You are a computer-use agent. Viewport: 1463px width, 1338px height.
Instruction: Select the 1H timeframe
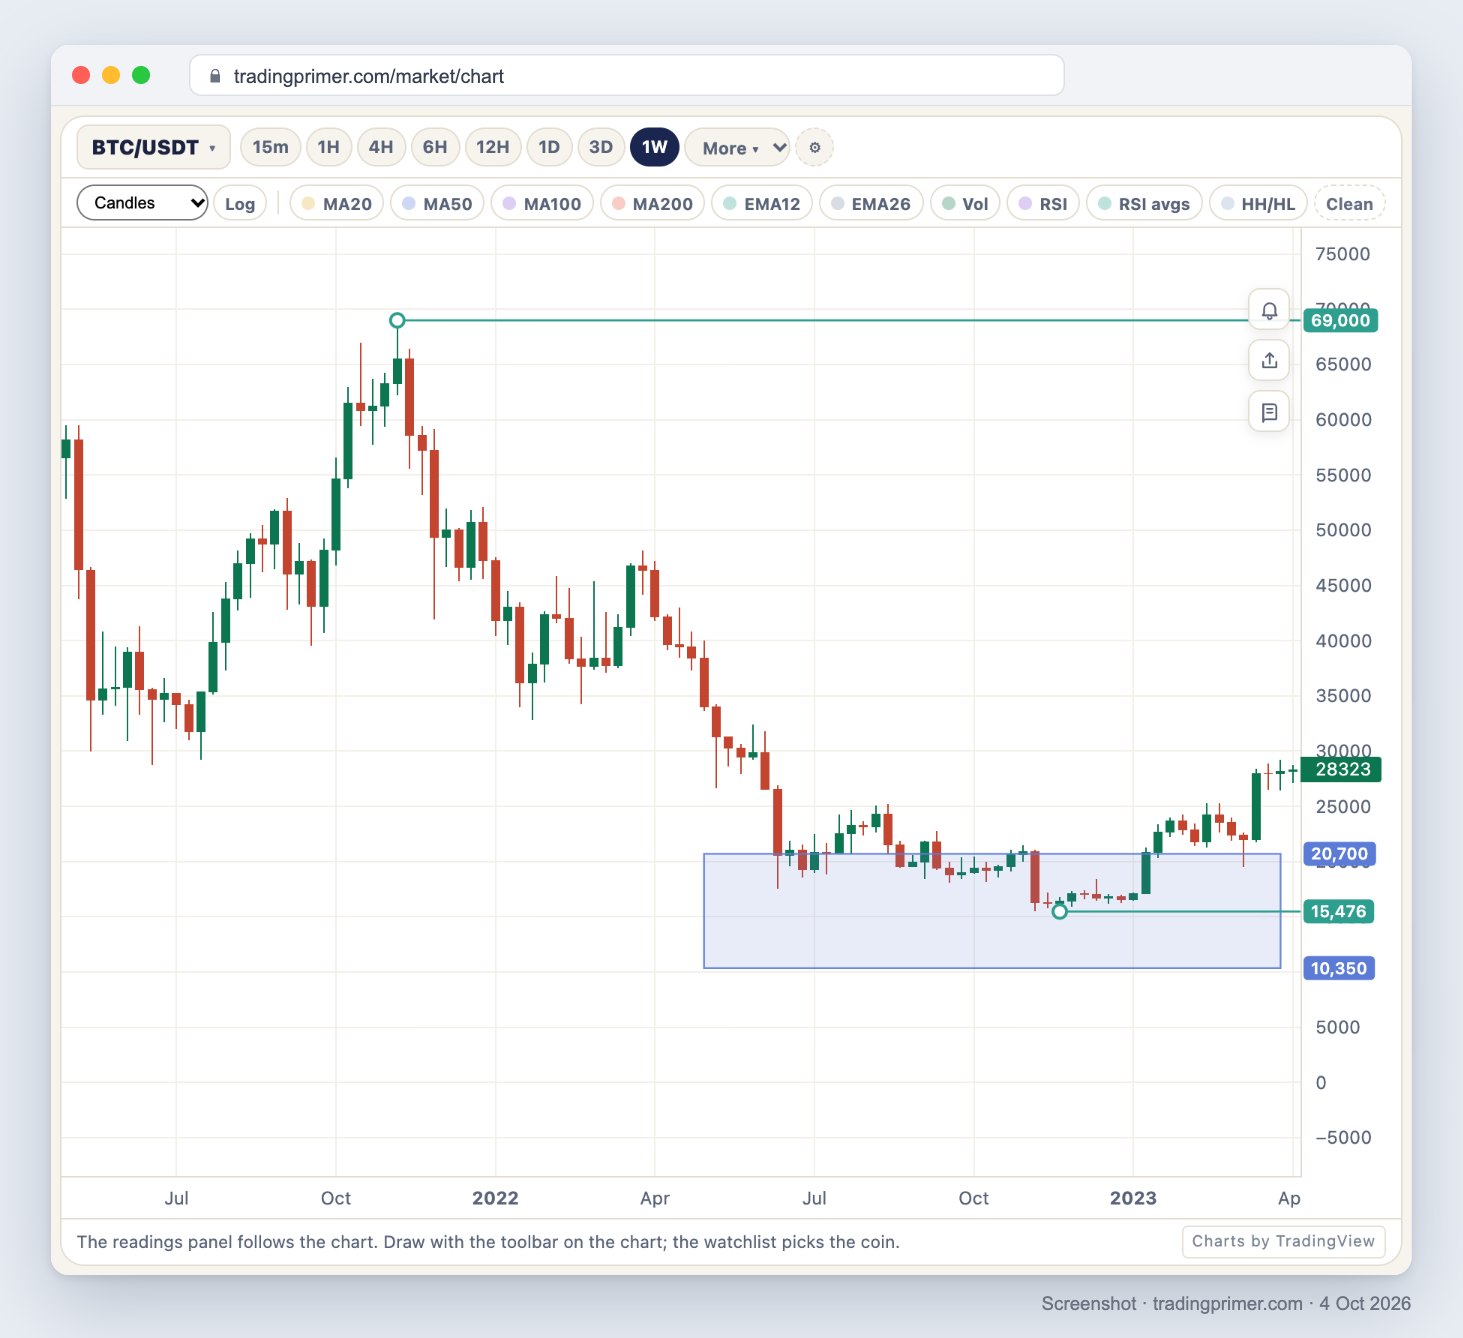pos(328,147)
